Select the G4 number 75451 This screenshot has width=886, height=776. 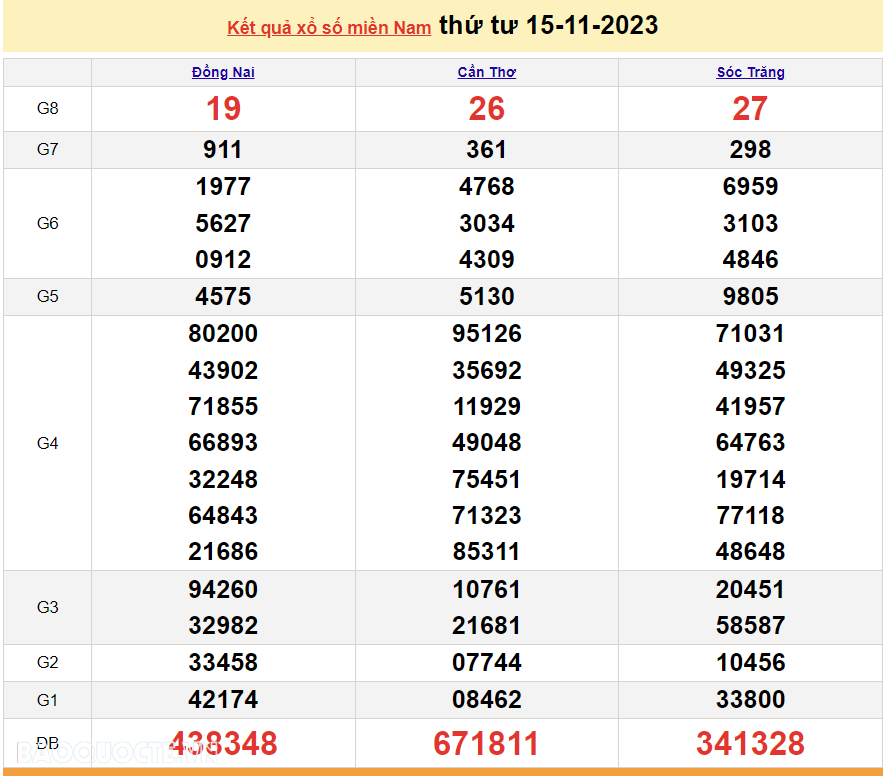(x=487, y=479)
